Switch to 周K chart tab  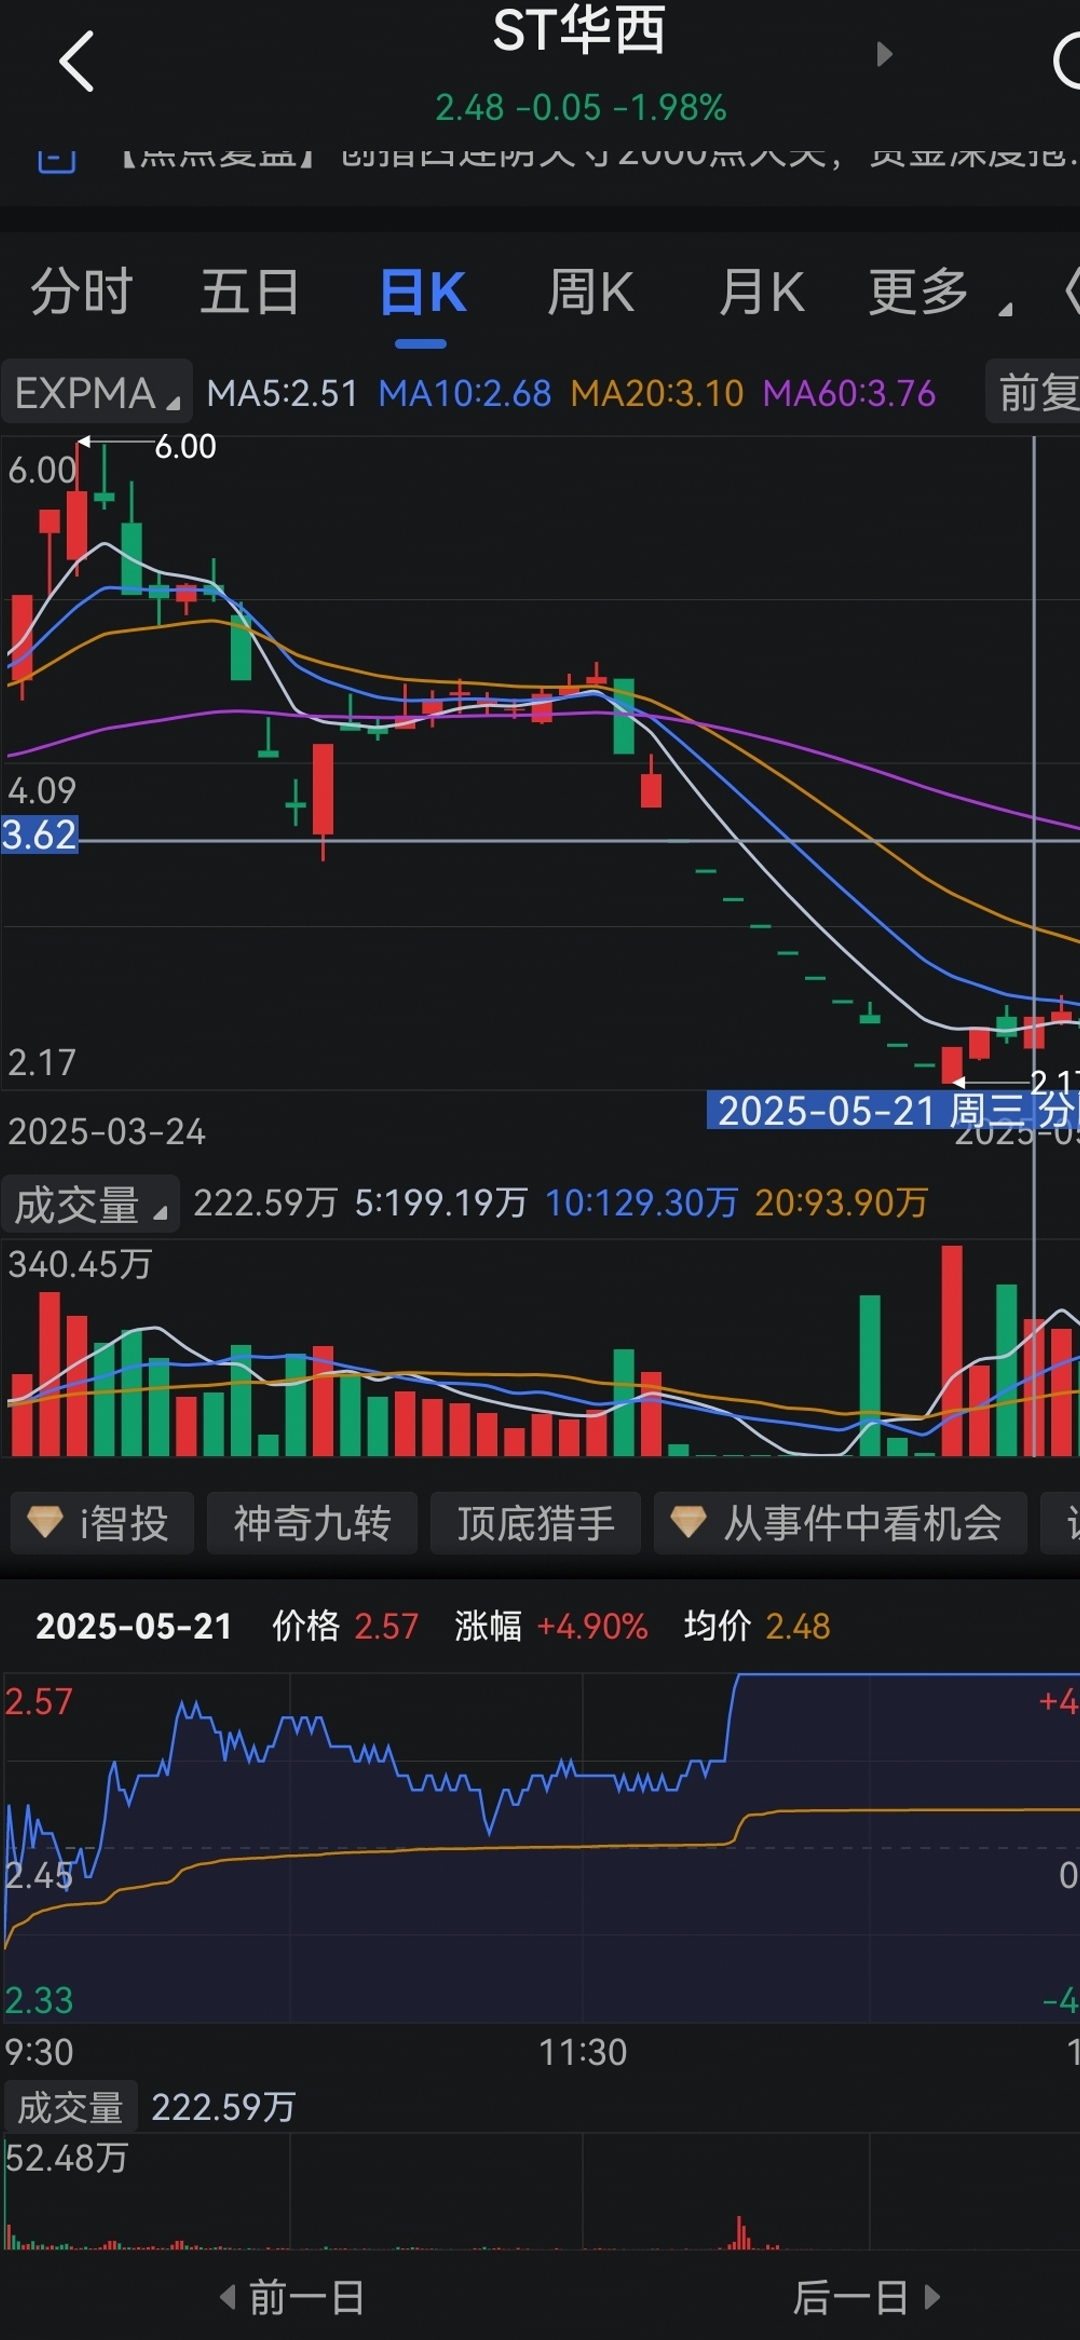pyautogui.click(x=590, y=292)
